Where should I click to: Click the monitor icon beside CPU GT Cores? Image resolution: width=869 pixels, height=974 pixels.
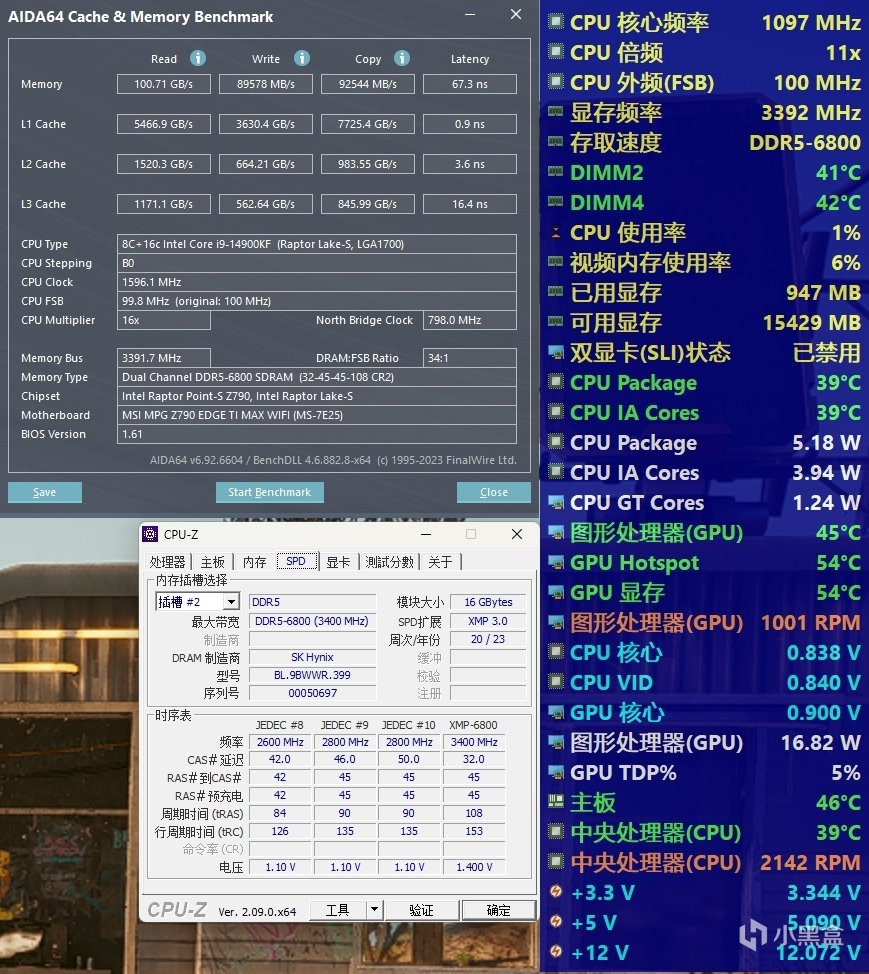555,502
